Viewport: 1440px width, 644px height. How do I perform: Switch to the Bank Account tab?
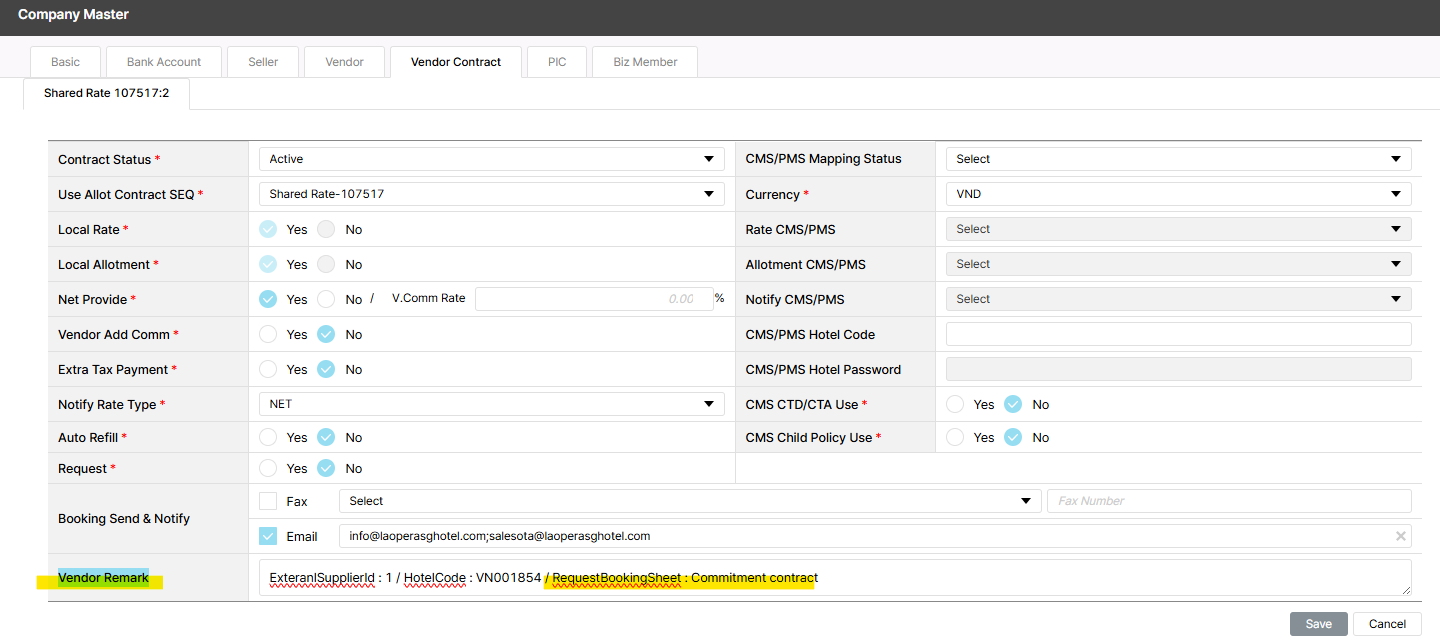pyautogui.click(x=164, y=62)
